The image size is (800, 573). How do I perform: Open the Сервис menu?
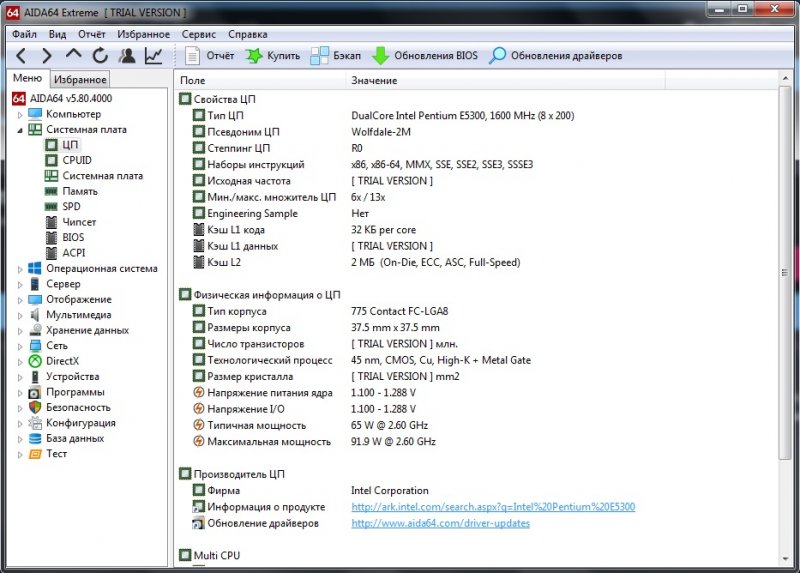[198, 34]
